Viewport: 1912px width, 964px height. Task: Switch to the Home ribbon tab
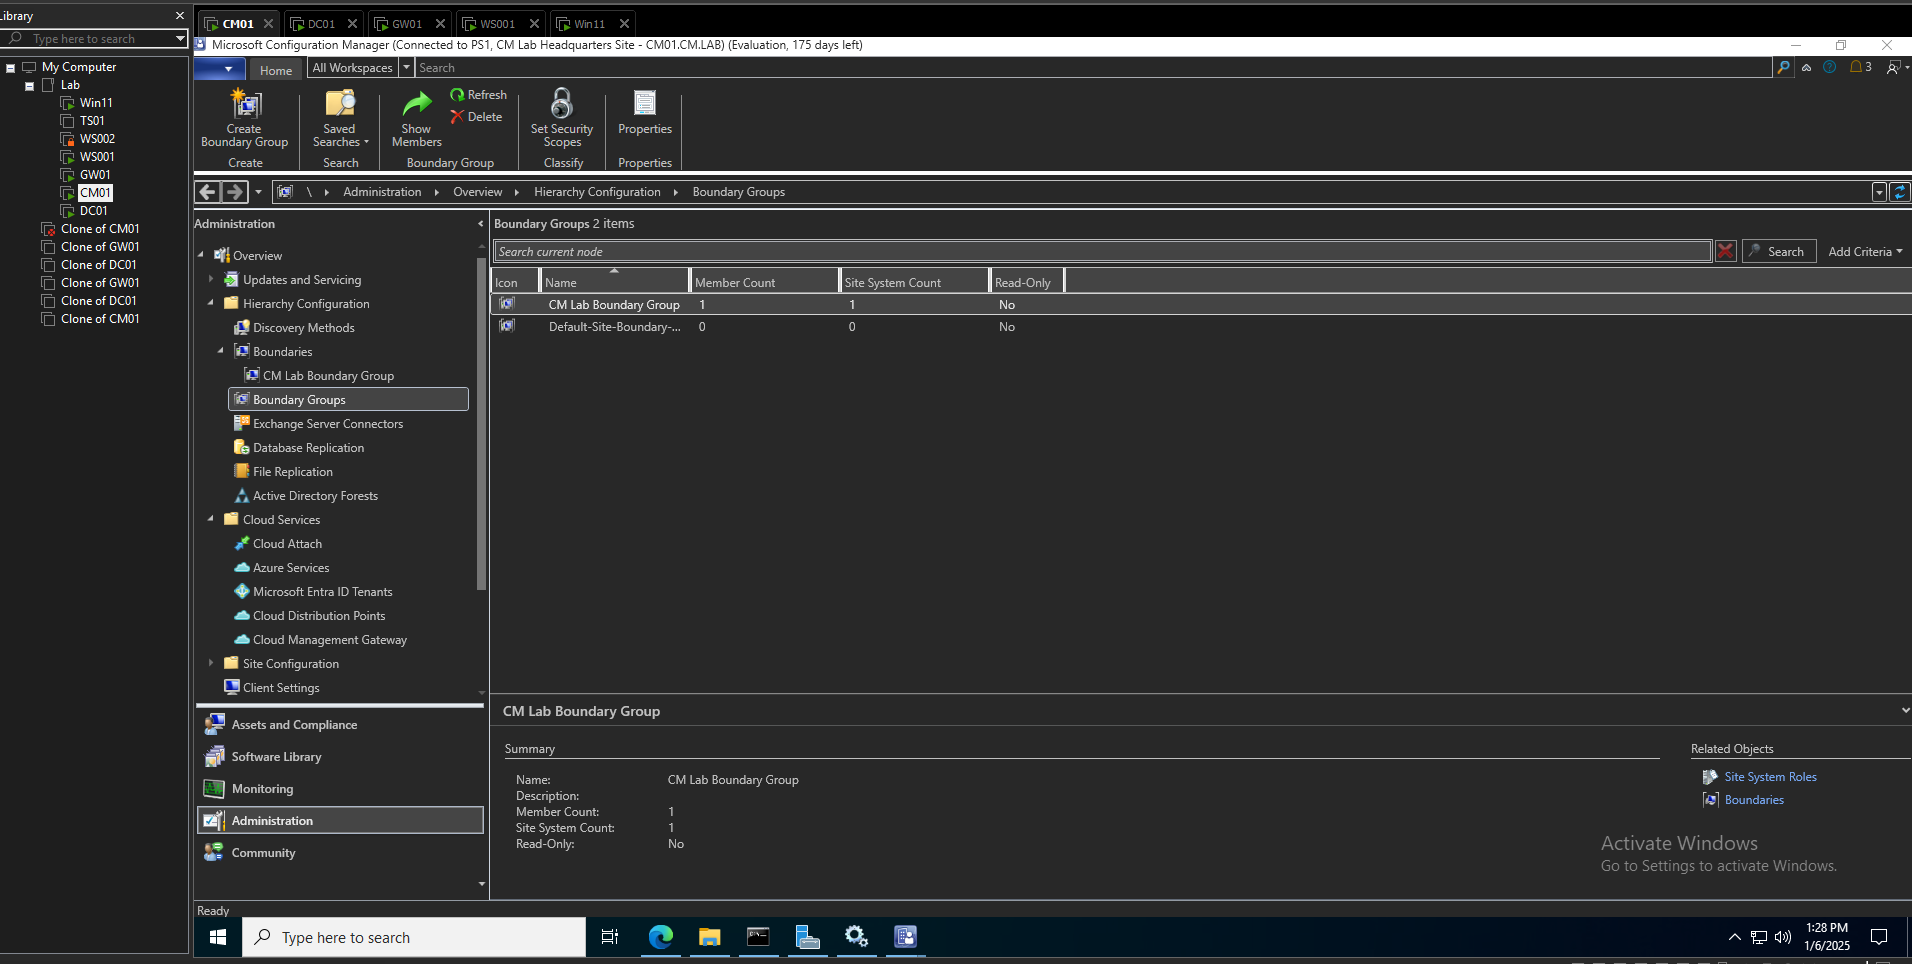276,69
